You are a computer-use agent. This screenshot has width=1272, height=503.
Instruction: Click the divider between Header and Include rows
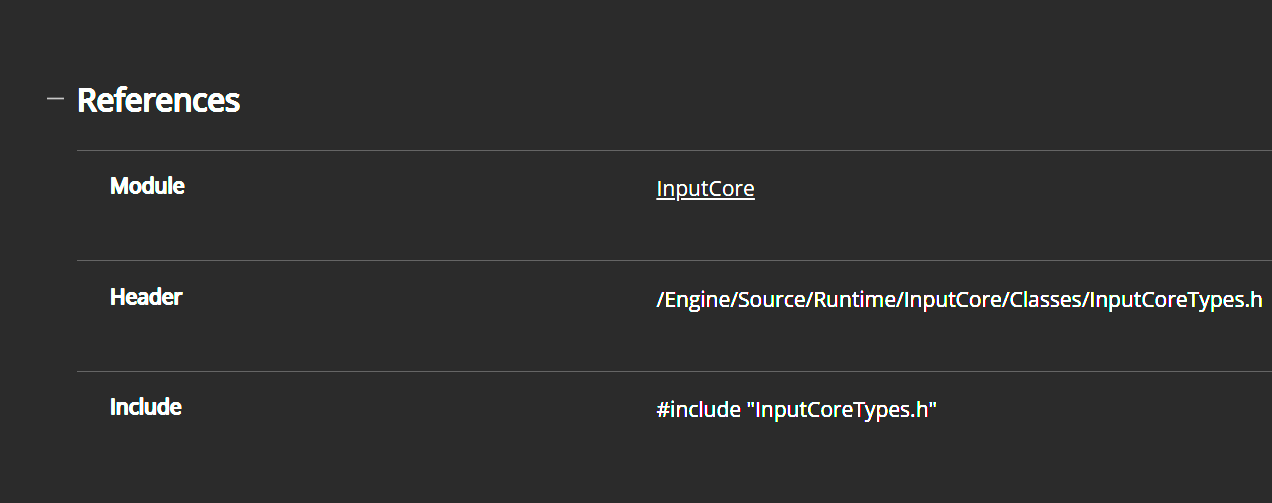click(600, 371)
